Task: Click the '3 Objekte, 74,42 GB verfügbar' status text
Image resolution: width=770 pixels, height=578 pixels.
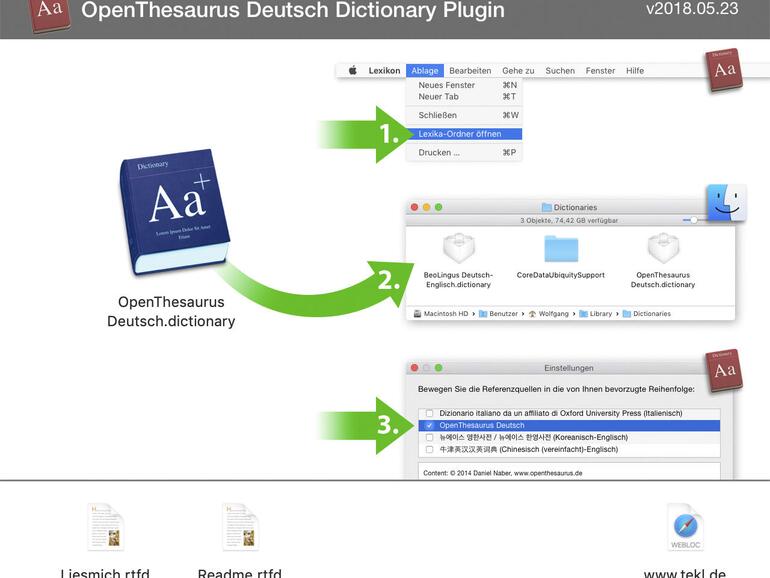Action: [x=569, y=220]
